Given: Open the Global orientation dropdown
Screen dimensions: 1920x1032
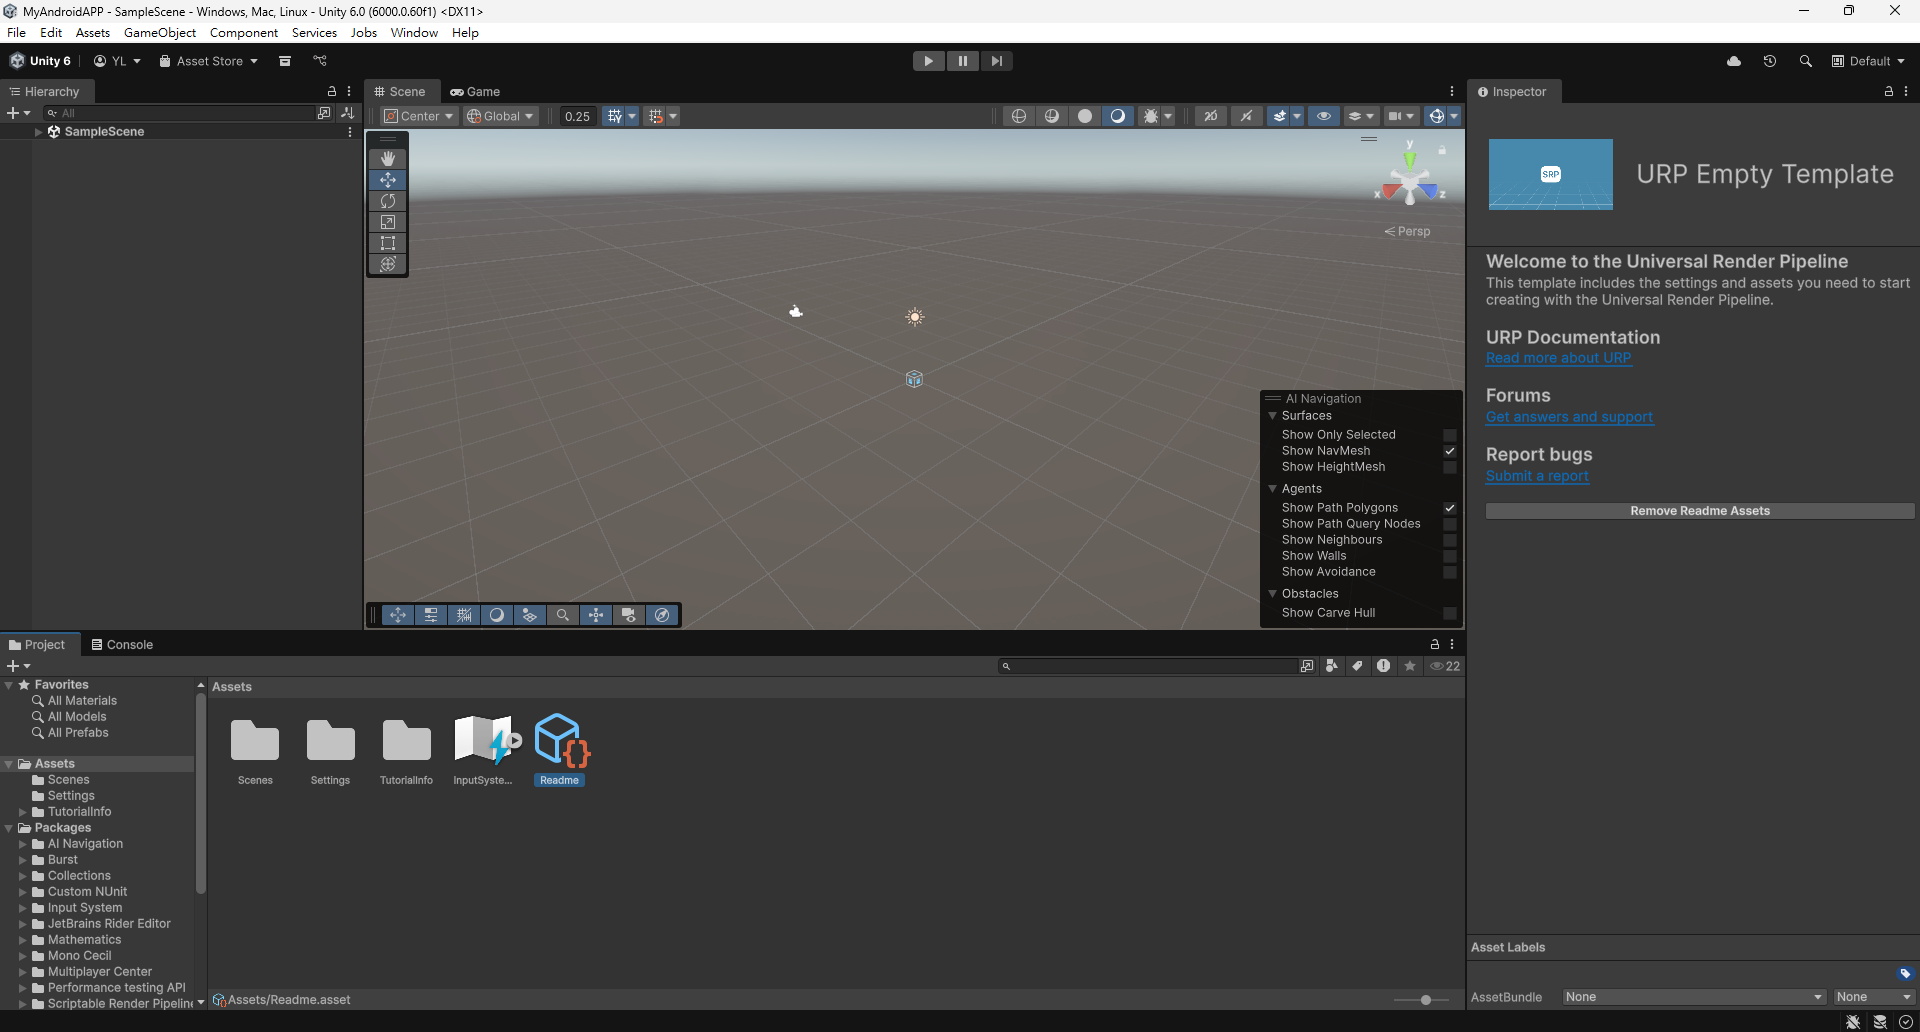Looking at the screenshot, I should pos(500,115).
